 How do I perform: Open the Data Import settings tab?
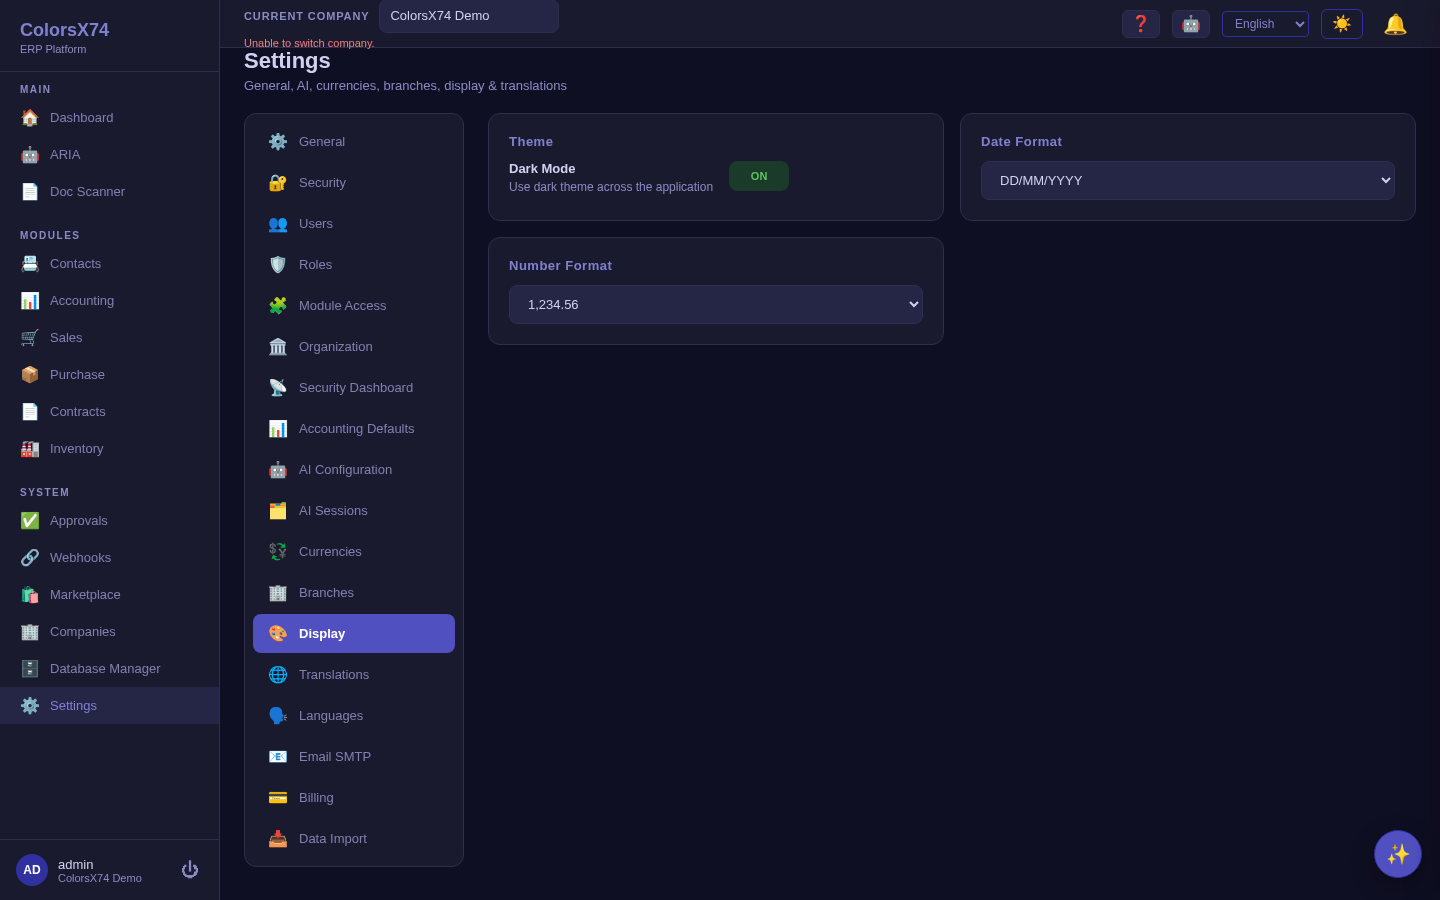tap(354, 839)
